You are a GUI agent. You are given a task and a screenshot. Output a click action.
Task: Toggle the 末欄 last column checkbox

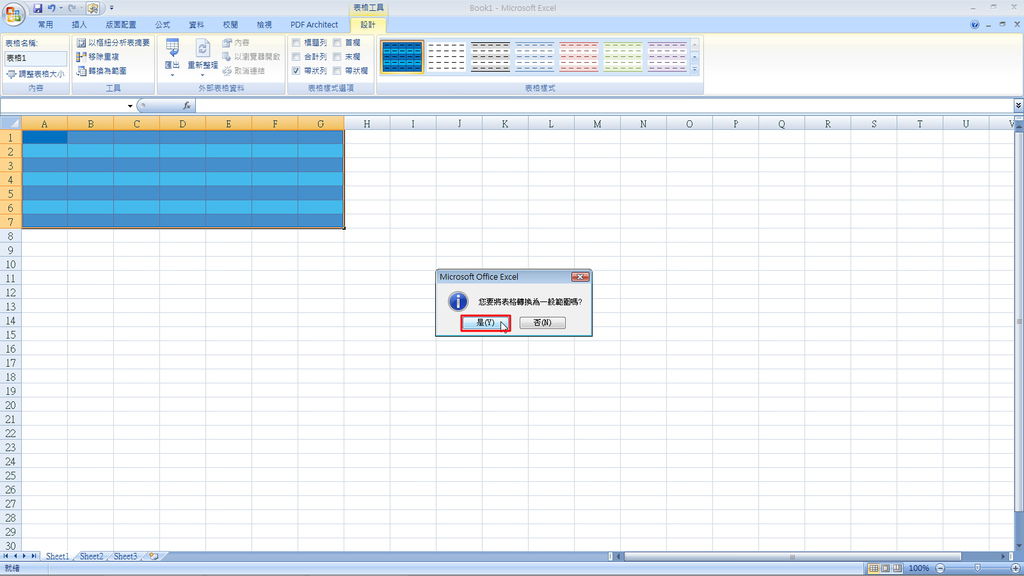coord(337,57)
